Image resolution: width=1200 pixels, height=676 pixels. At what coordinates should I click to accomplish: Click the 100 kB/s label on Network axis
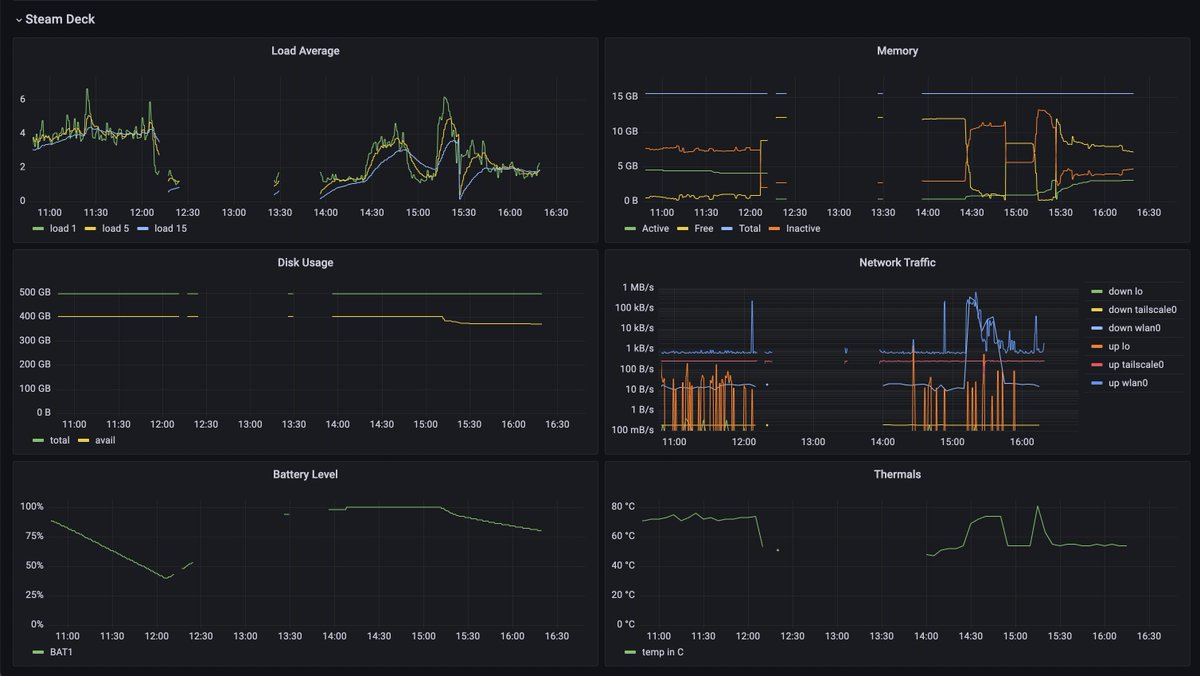[x=634, y=308]
